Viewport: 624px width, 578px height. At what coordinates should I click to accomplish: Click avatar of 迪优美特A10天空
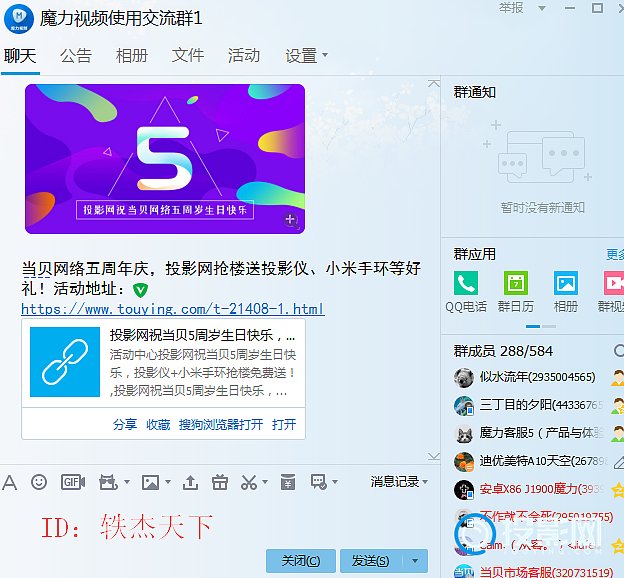point(464,461)
